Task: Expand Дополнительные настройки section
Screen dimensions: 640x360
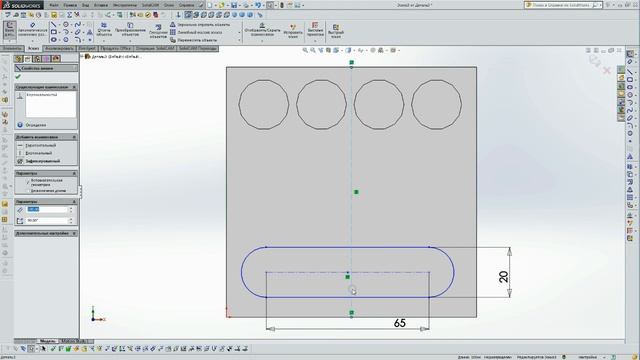Action: coord(74,233)
